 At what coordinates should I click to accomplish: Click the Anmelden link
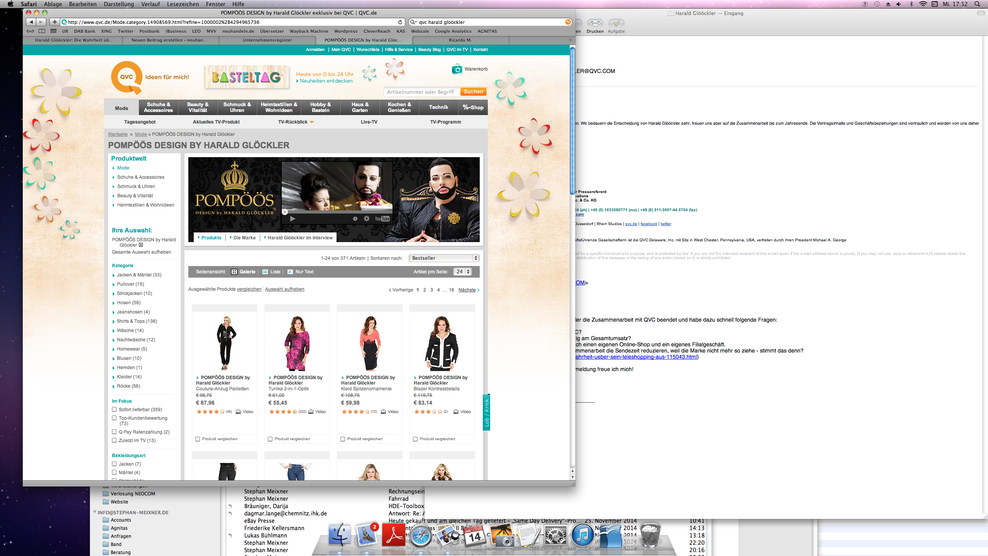[x=315, y=49]
